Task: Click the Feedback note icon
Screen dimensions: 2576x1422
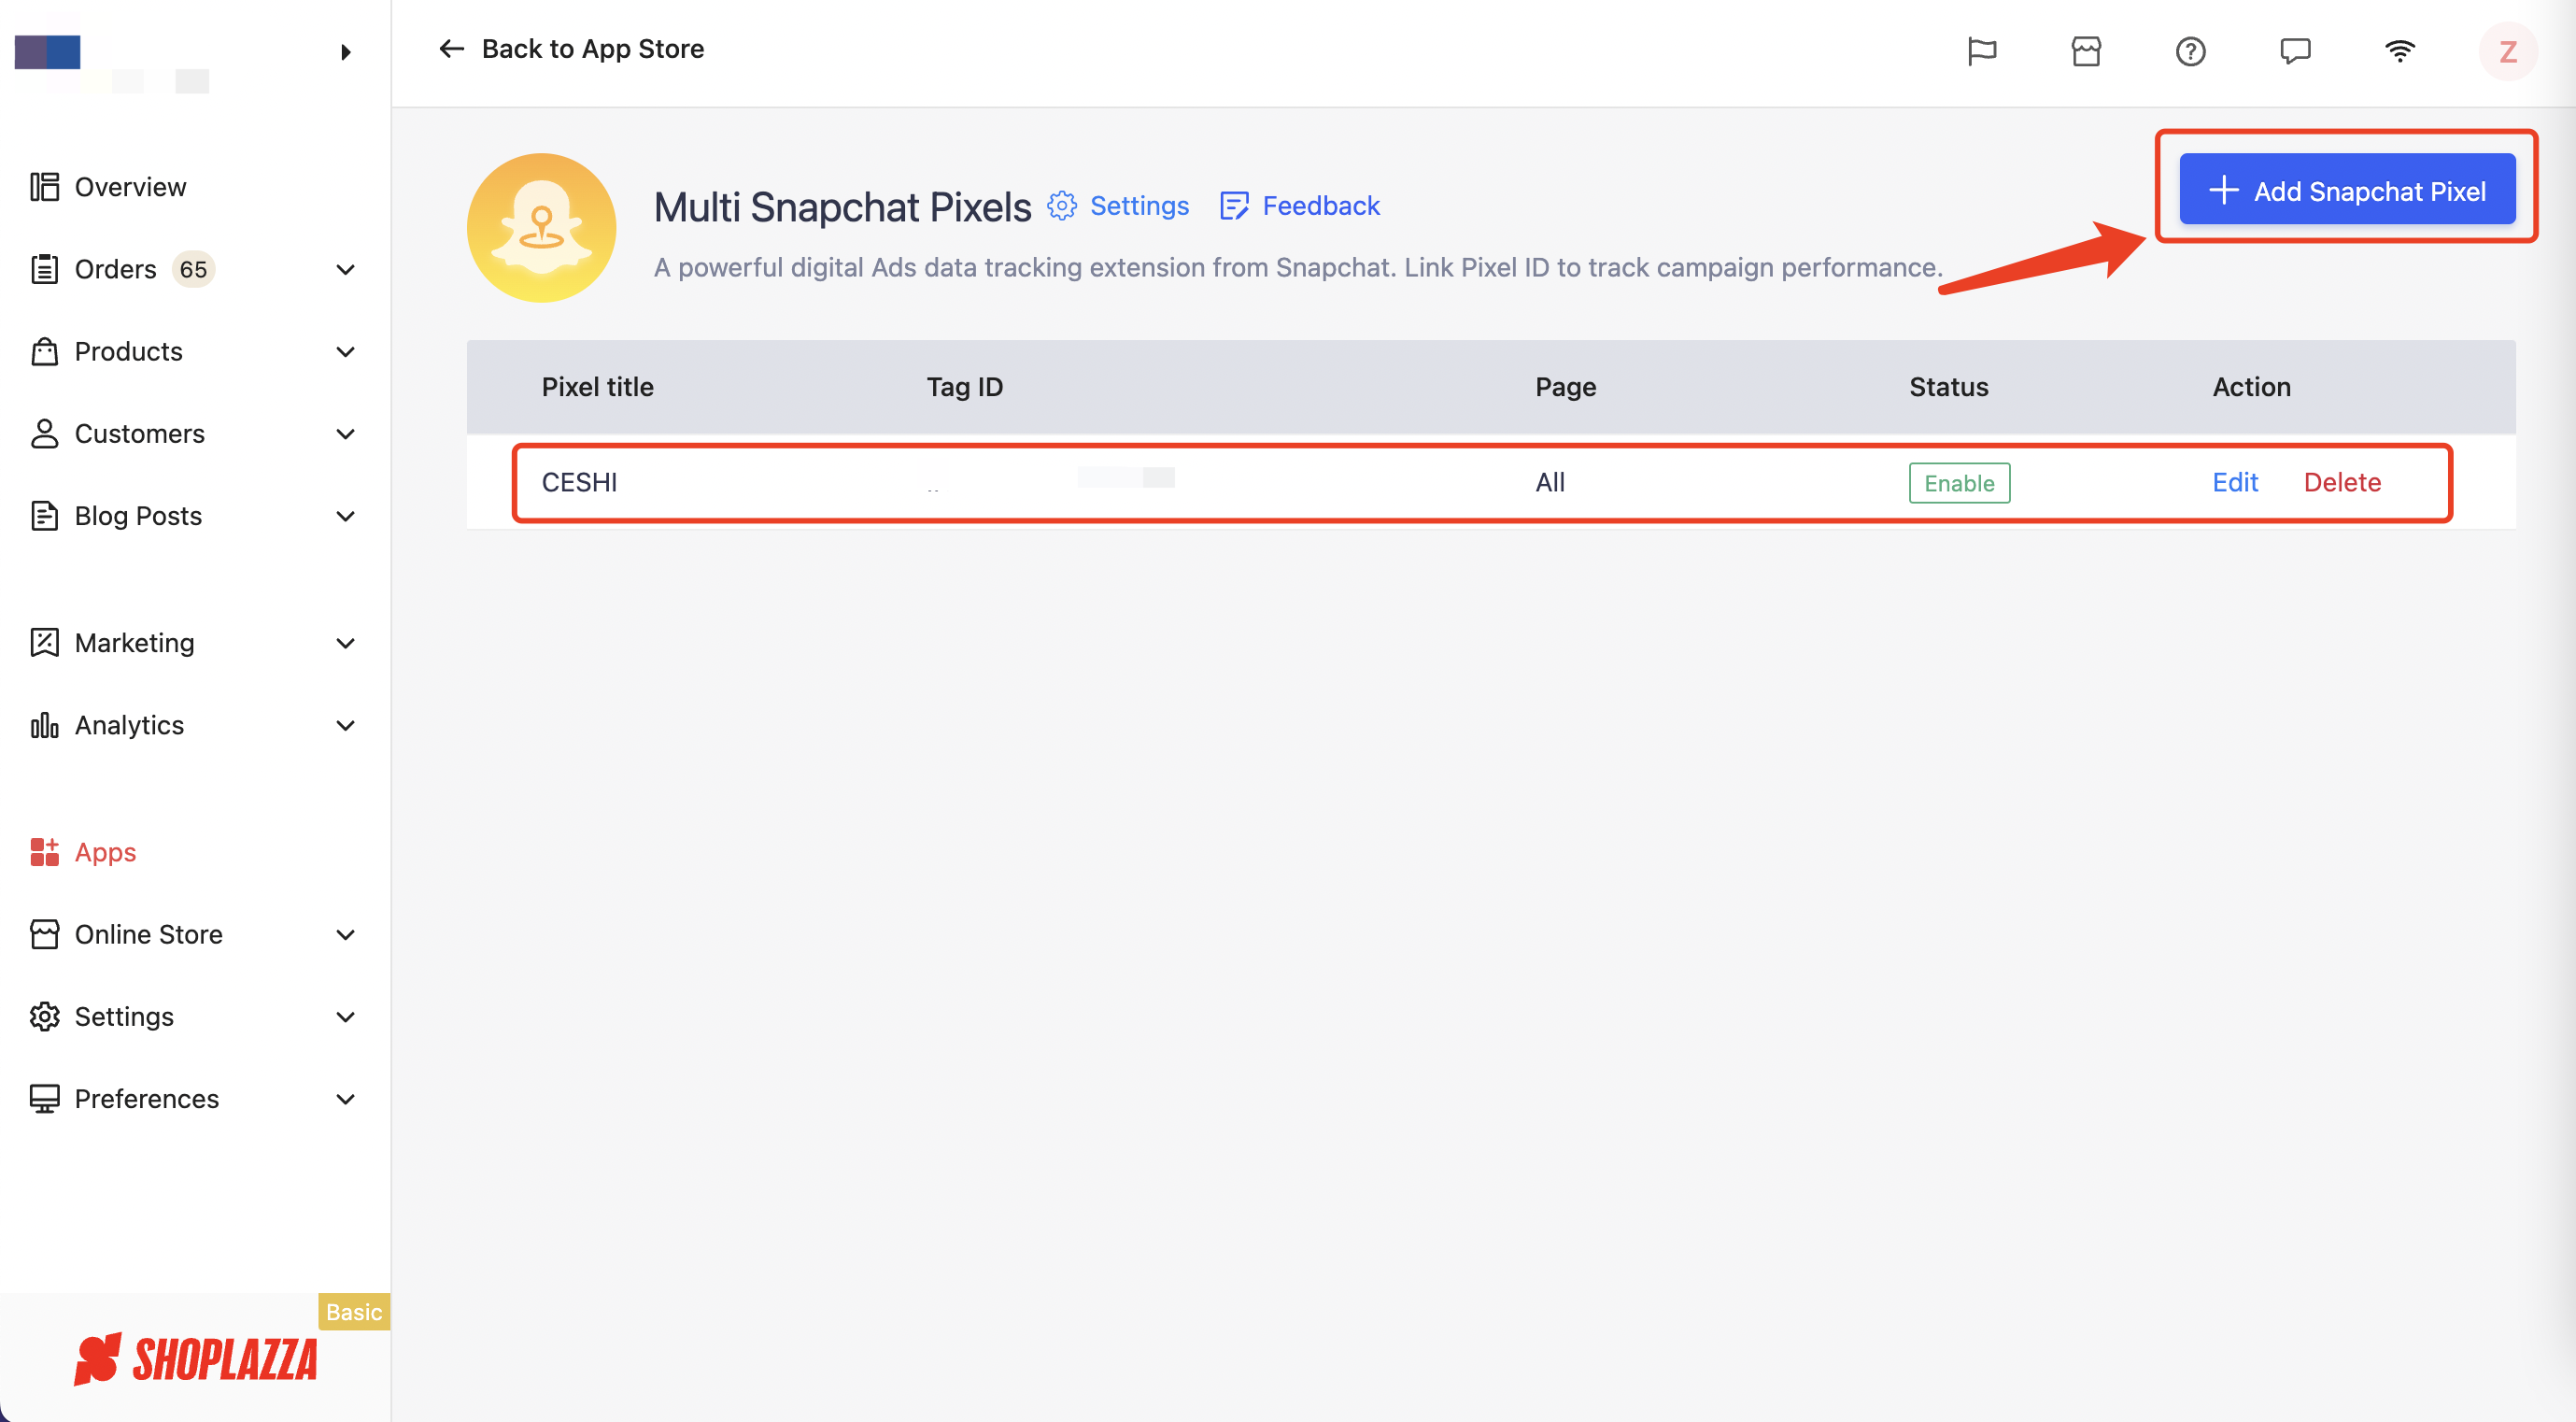Action: [x=1234, y=205]
